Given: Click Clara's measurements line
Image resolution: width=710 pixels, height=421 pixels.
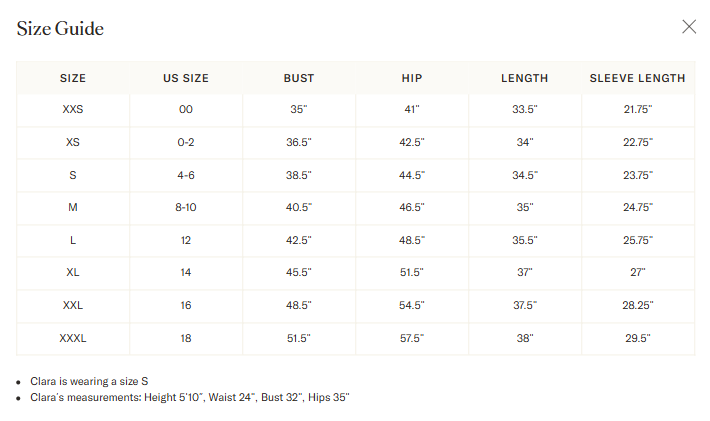Looking at the screenshot, I should click(x=190, y=397).
